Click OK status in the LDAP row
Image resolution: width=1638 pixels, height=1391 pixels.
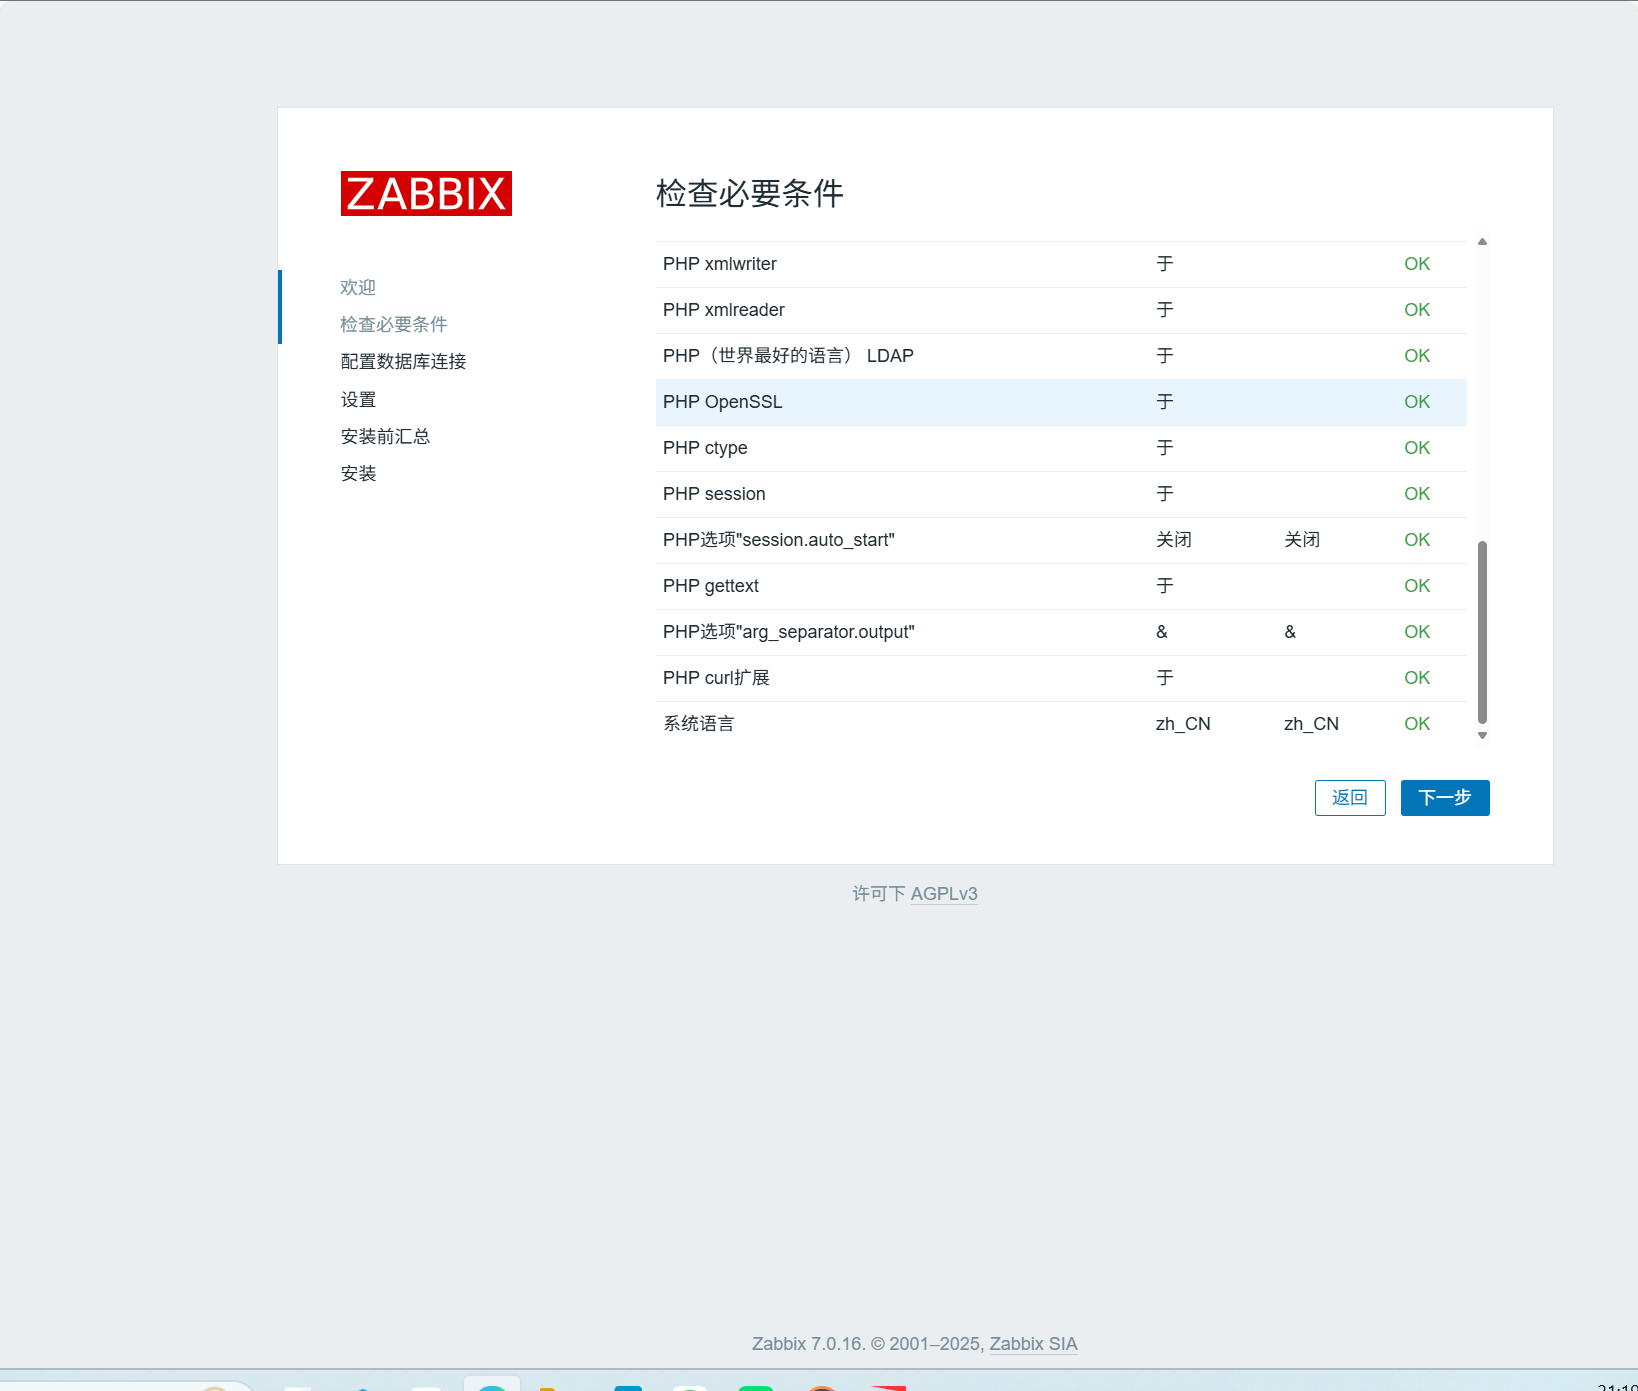(x=1417, y=356)
